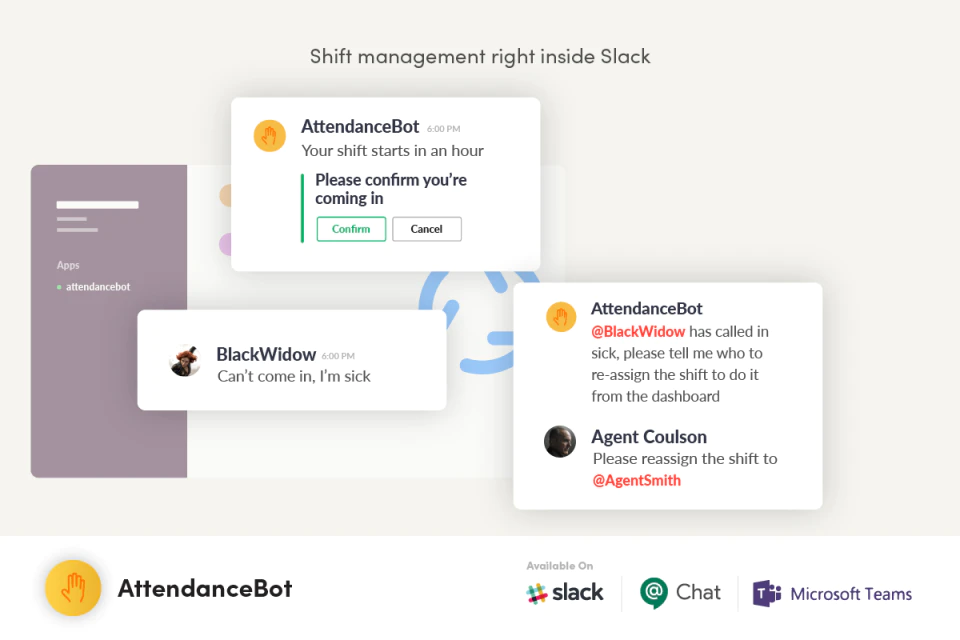
Task: Click the white workspace title bar in sidebar
Action: [97, 205]
